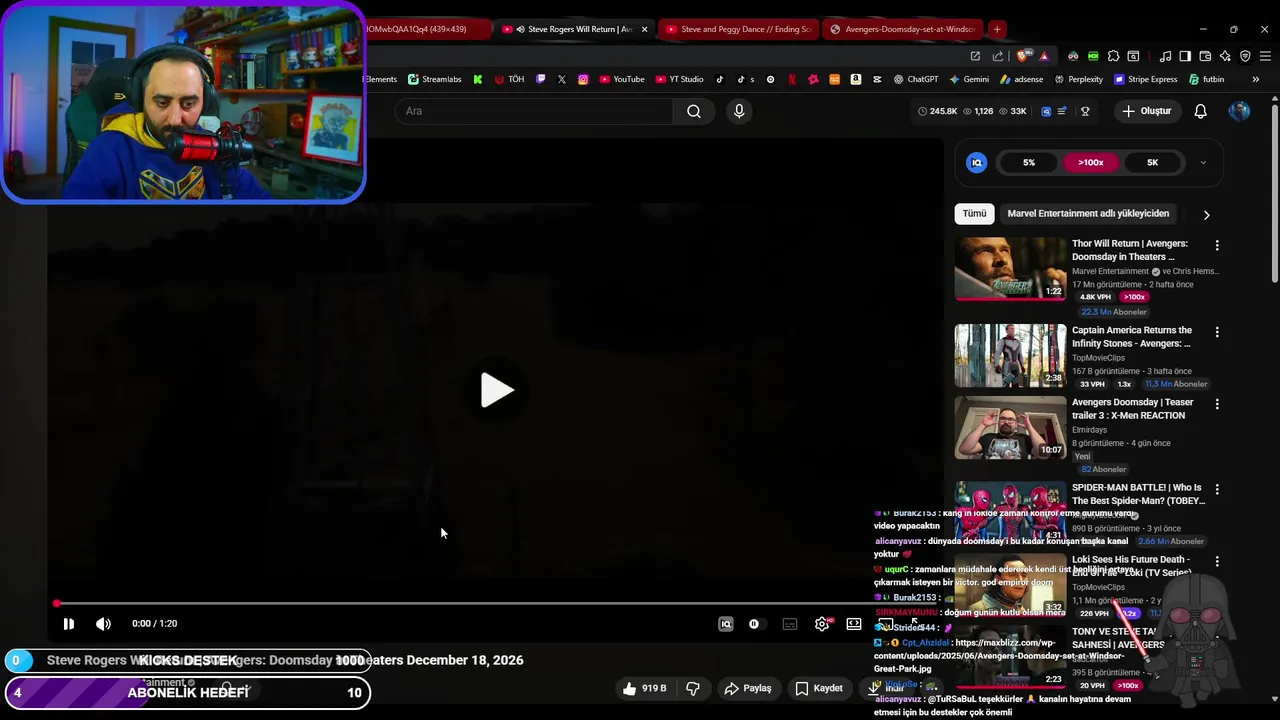Open the Brave Shields lion icon
This screenshot has width=1280, height=720.
click(1022, 56)
